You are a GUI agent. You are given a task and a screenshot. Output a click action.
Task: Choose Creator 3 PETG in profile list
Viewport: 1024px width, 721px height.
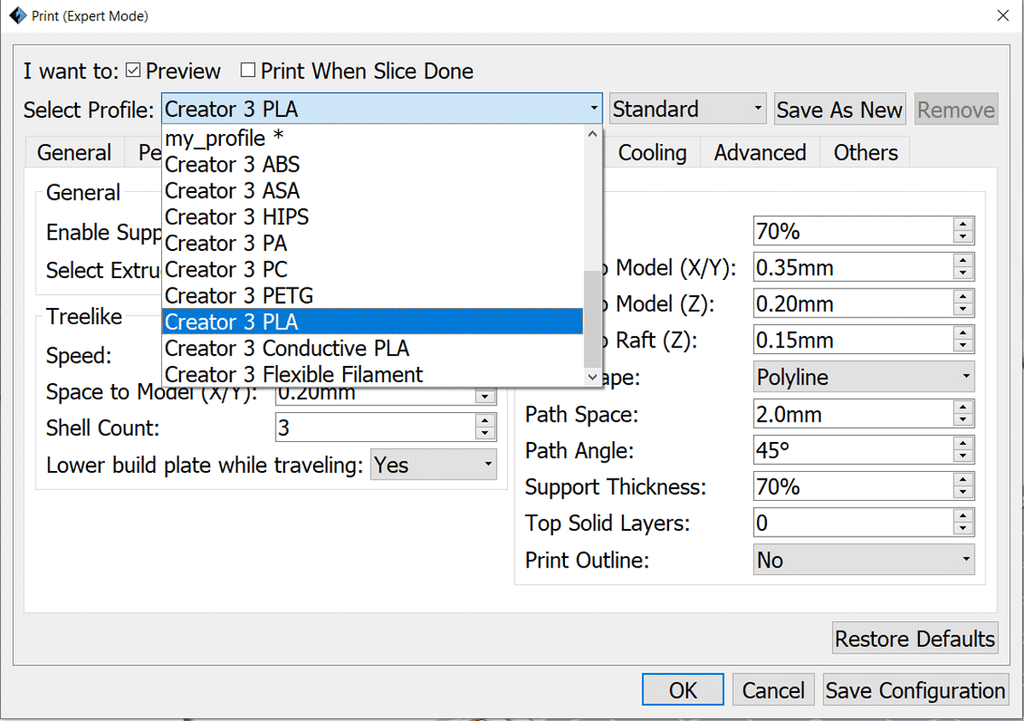pos(239,295)
